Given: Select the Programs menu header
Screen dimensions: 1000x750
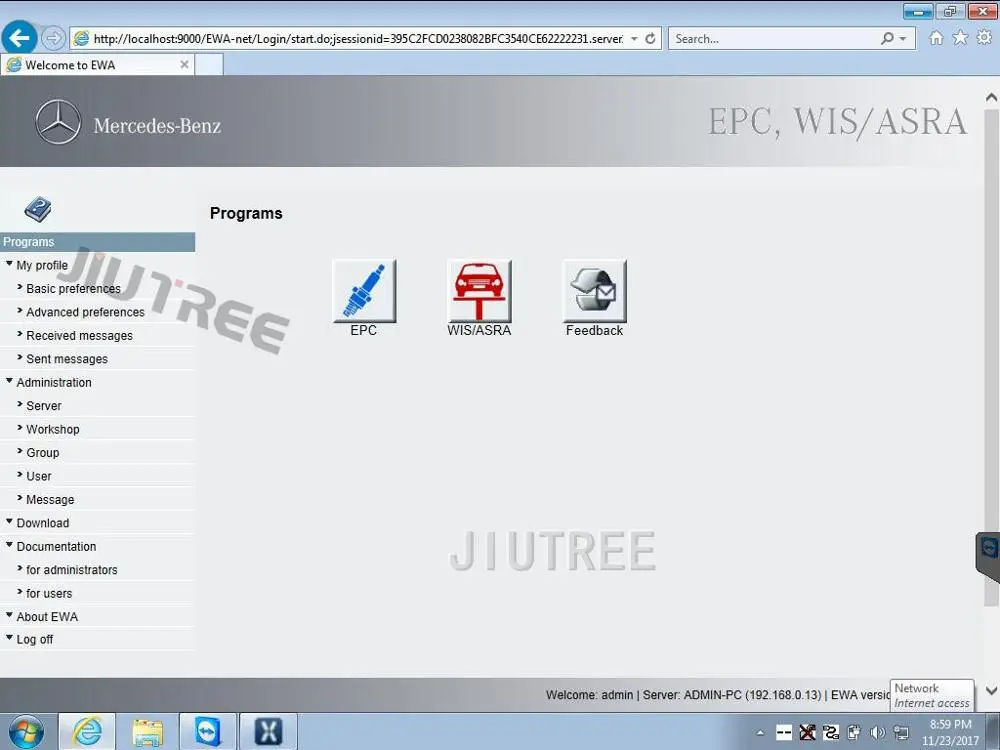Looking at the screenshot, I should pos(98,242).
